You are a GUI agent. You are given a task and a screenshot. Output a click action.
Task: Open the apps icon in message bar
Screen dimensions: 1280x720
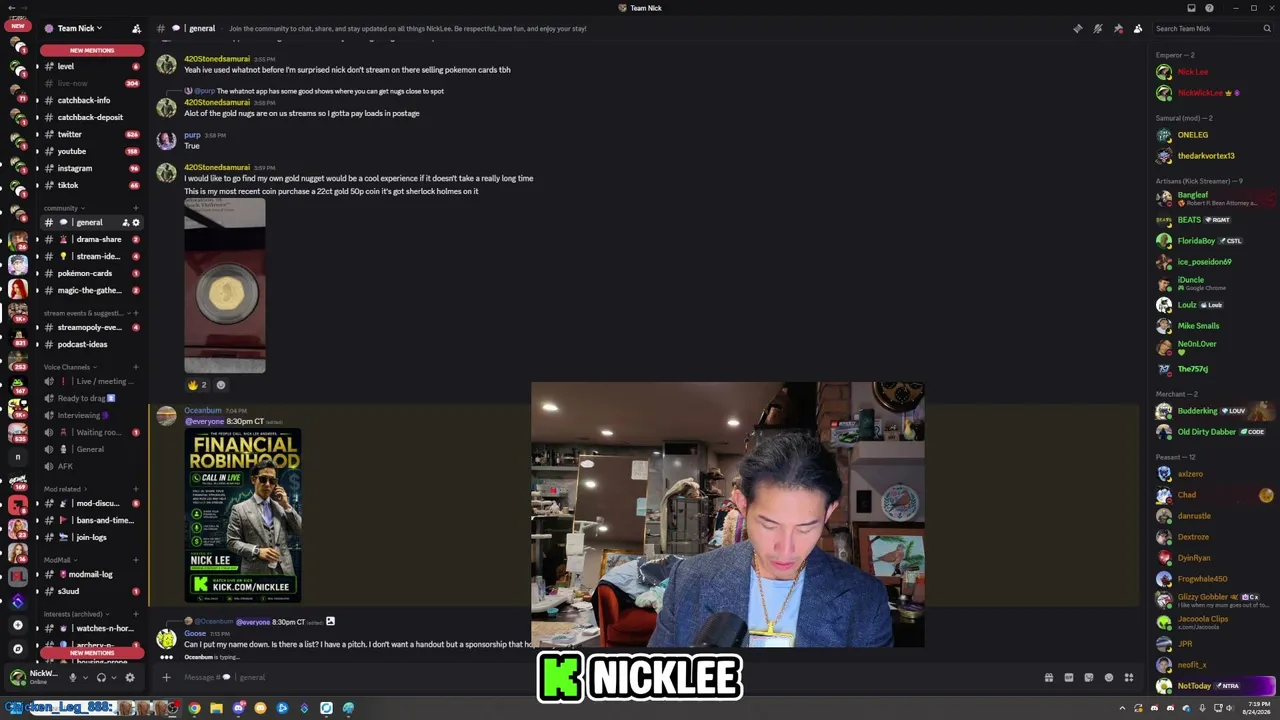point(1129,677)
